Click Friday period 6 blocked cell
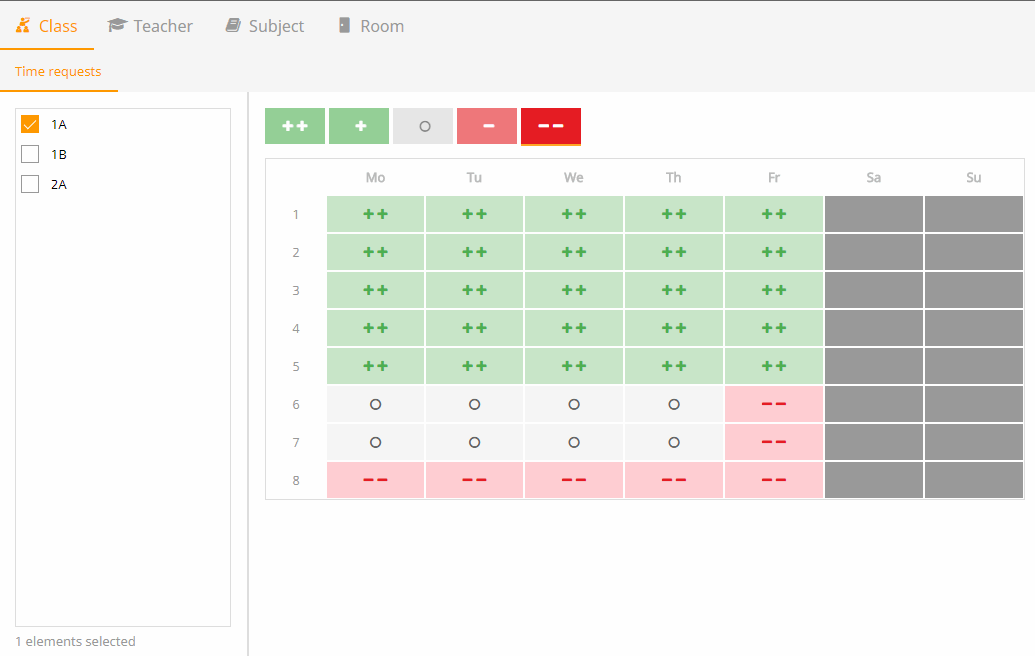Screen dimensions: 1035x656 774,404
